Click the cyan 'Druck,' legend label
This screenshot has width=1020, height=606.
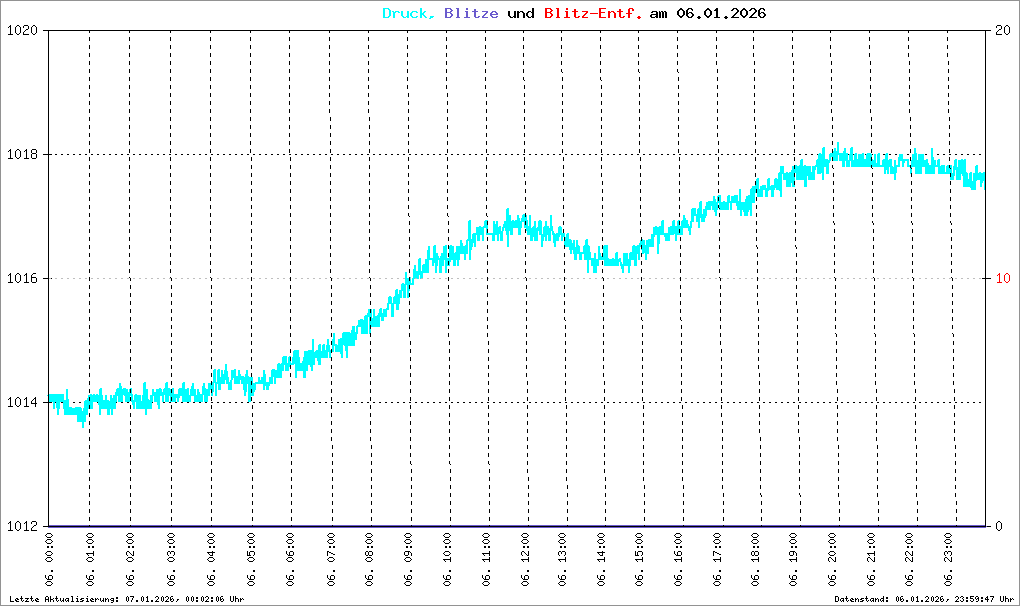coord(409,14)
